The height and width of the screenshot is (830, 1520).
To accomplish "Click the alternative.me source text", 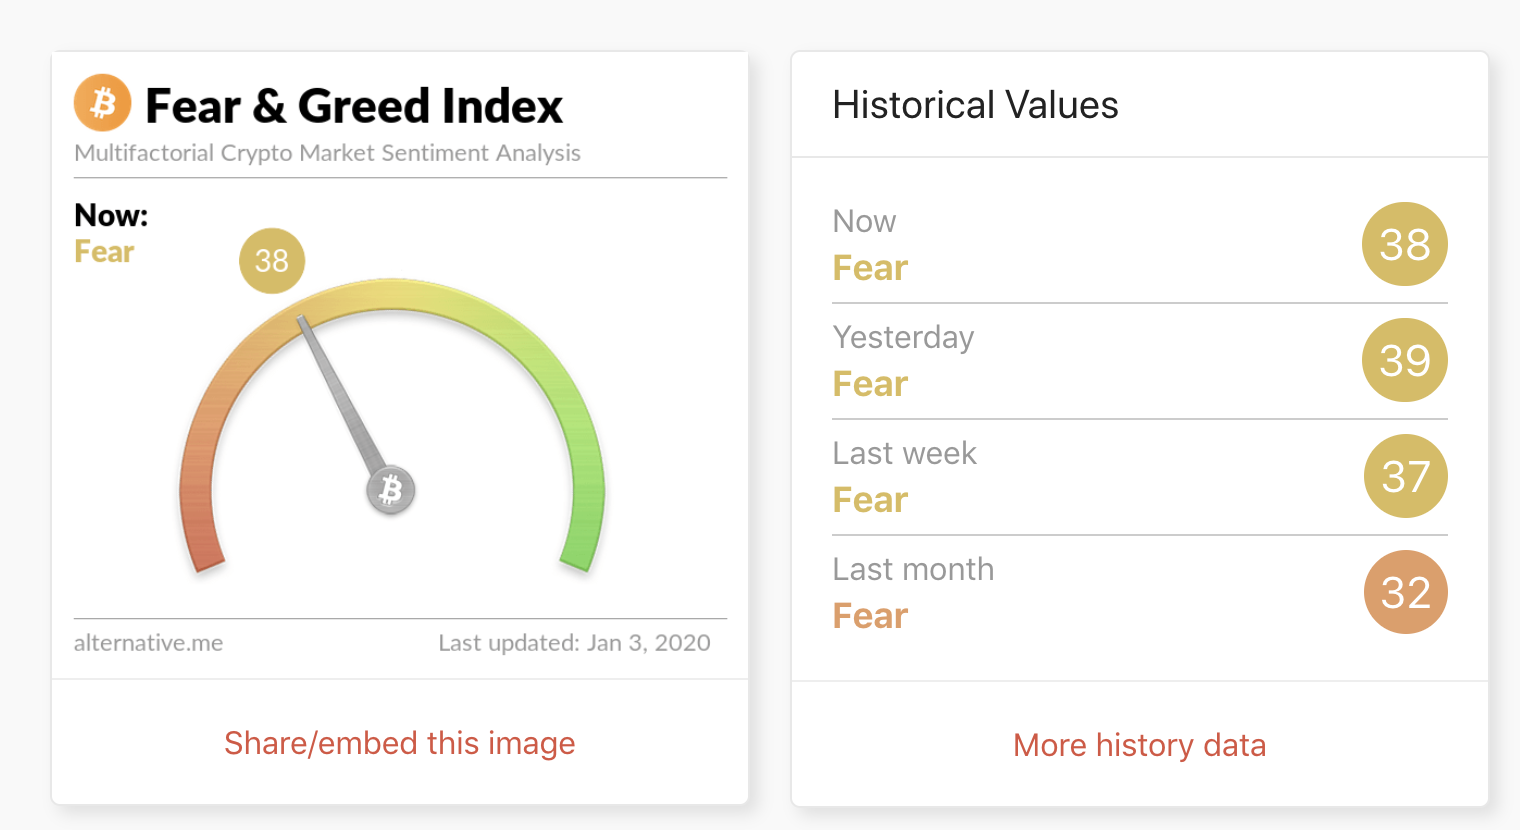I will 148,643.
